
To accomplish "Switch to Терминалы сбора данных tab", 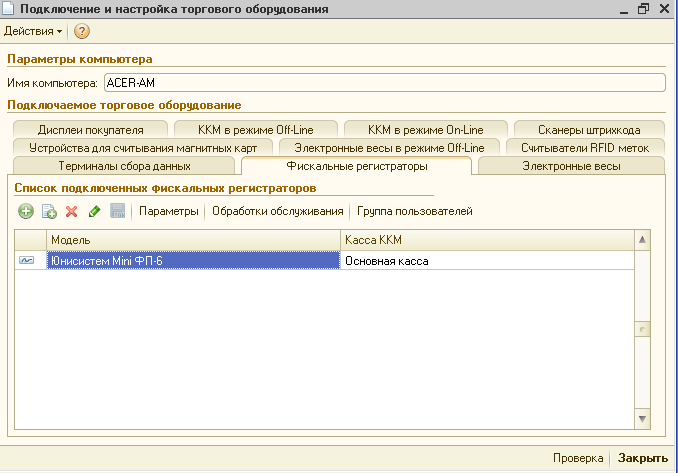I will tap(124, 166).
